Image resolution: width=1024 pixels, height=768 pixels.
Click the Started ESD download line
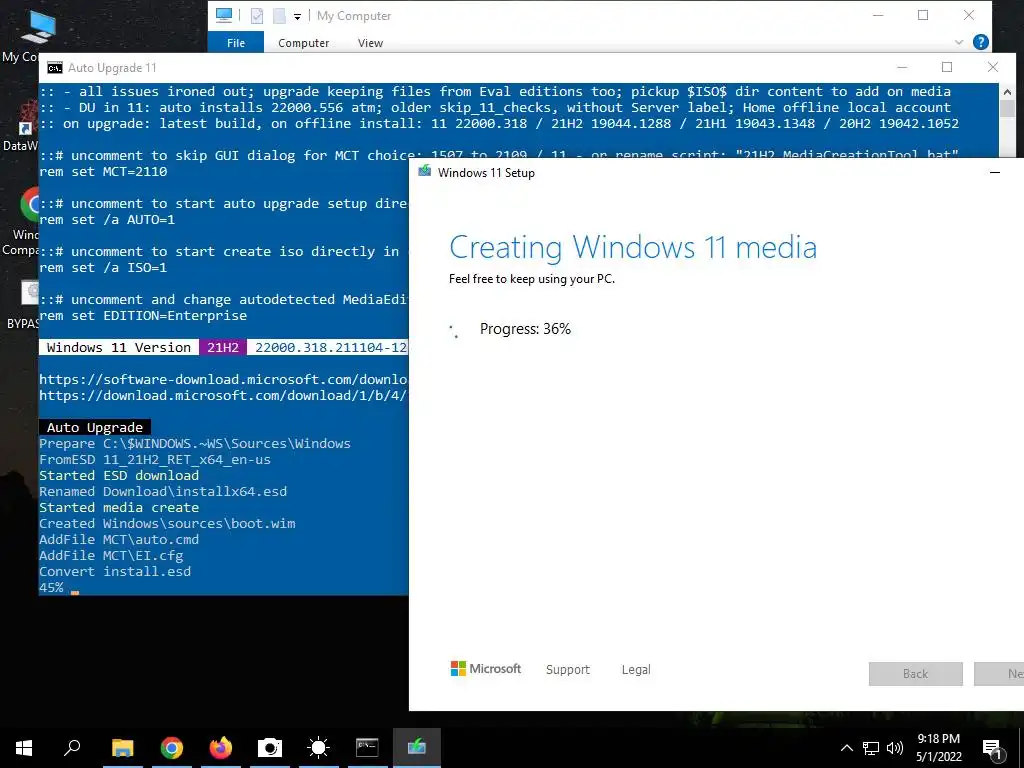(x=119, y=475)
